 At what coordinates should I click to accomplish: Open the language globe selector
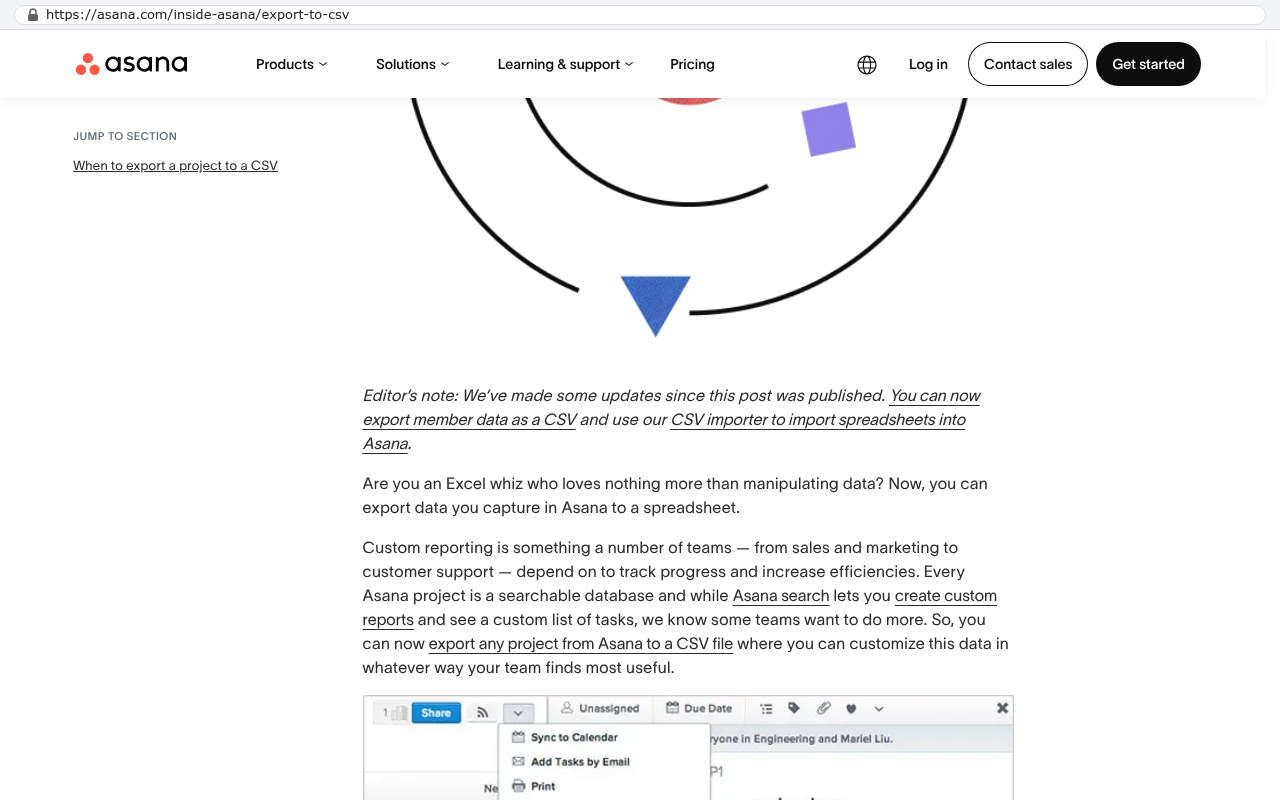867,64
